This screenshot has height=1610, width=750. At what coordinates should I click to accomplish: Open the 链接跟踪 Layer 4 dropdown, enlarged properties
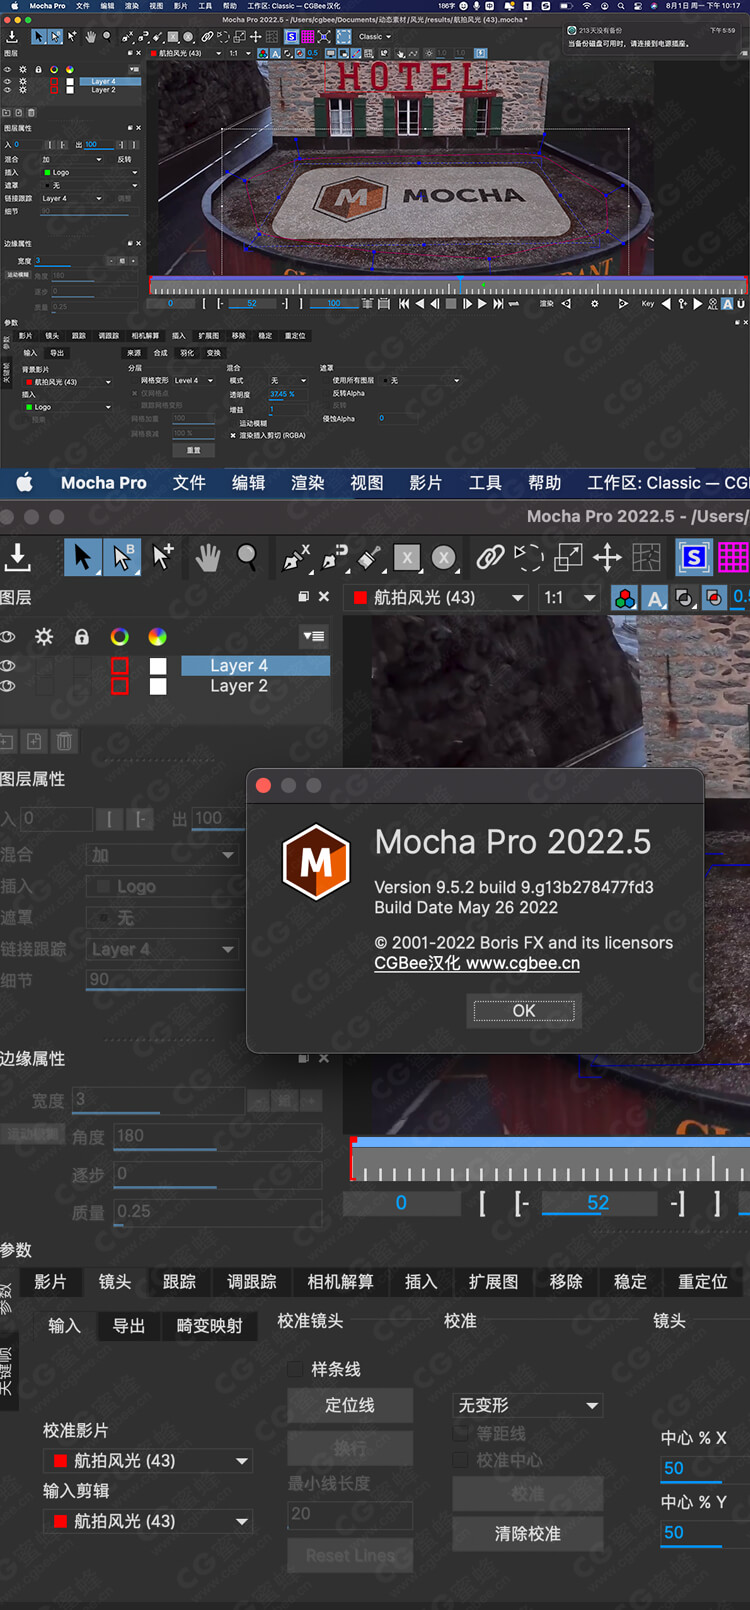click(x=163, y=949)
